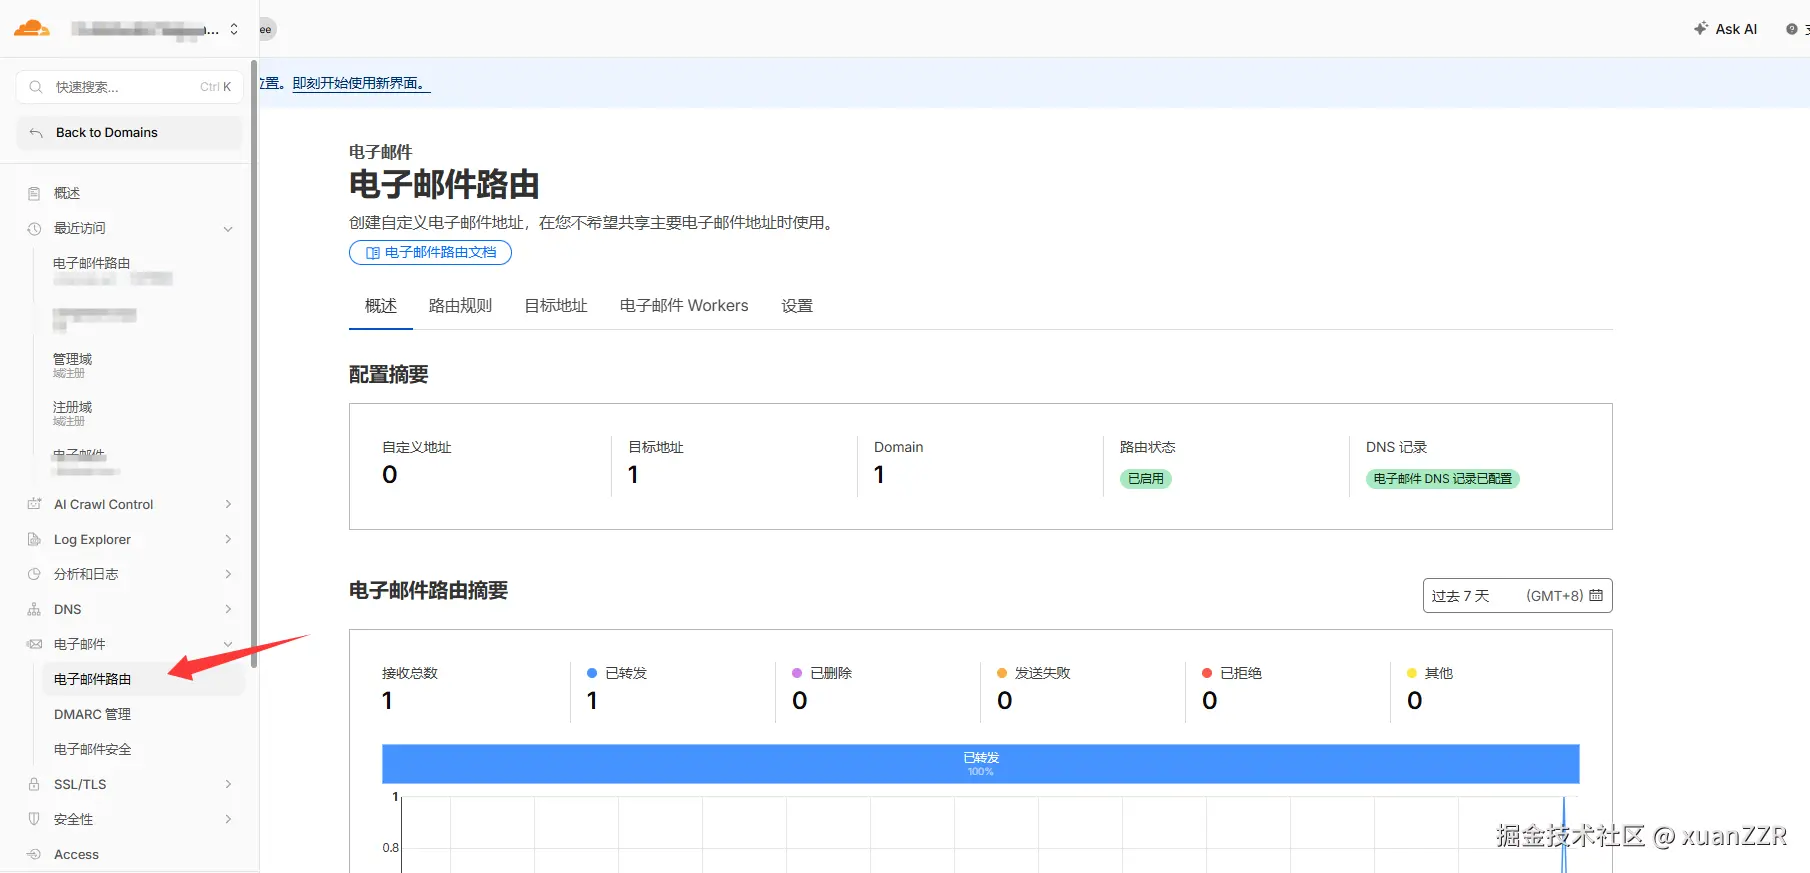Open 注册域 in recent visits
The height and width of the screenshot is (873, 1810).
coord(72,407)
